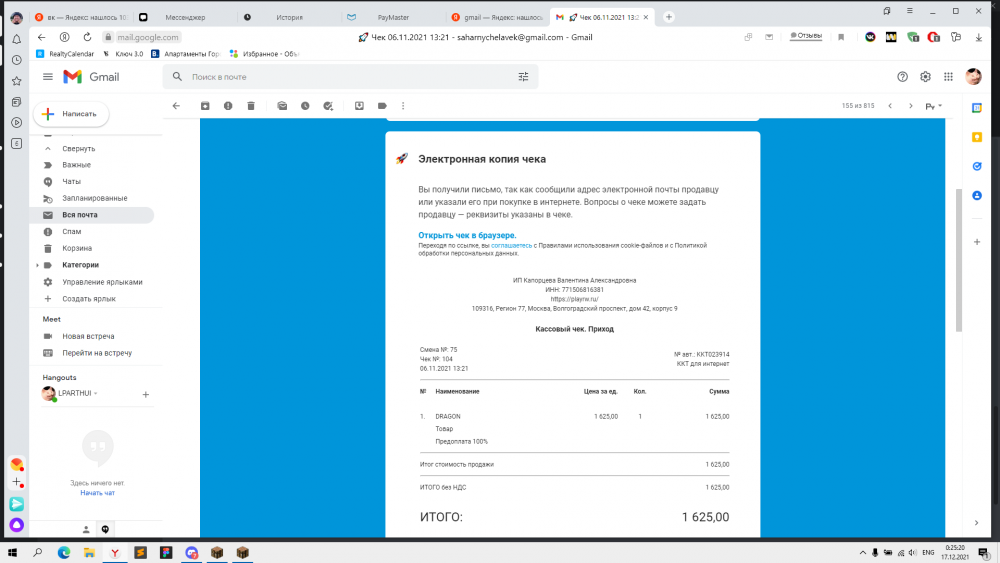The width and height of the screenshot is (1000, 563).
Task: Delete the email with trash icon
Action: tap(251, 106)
